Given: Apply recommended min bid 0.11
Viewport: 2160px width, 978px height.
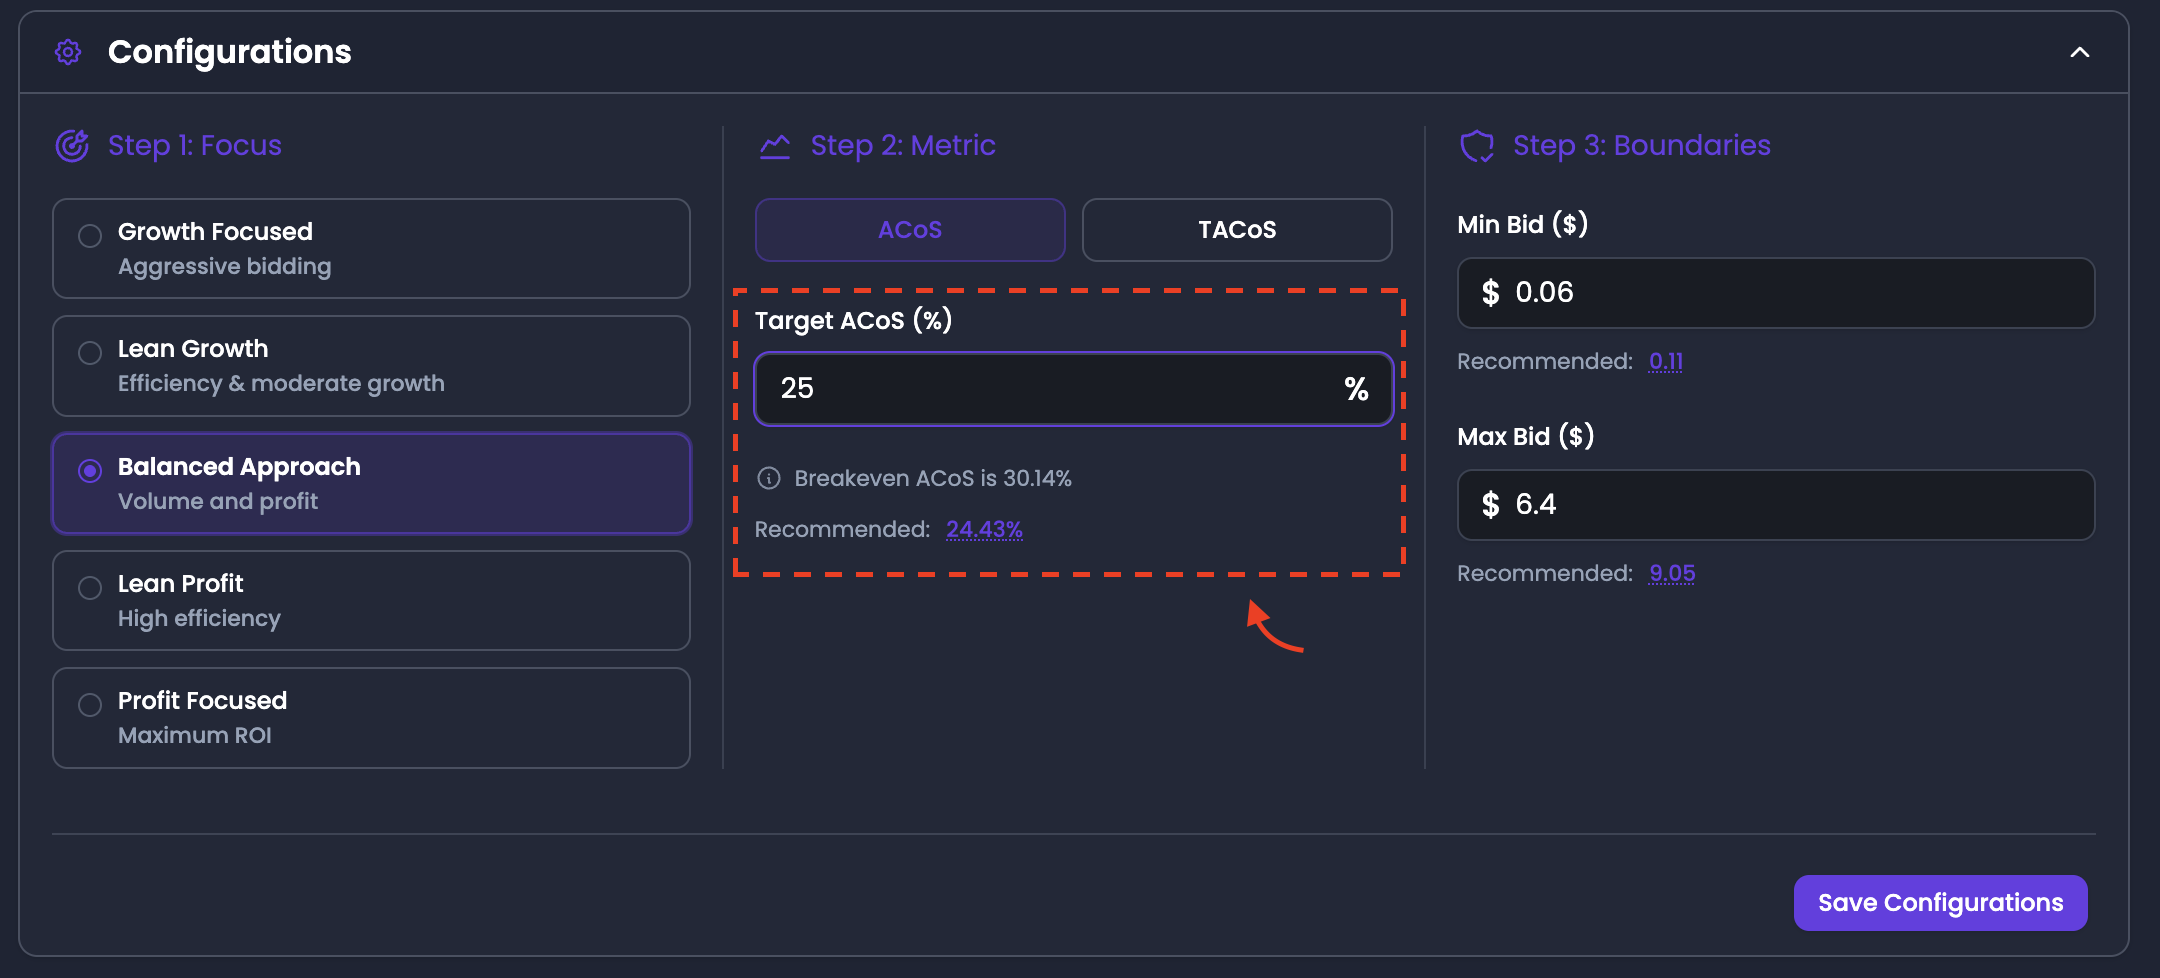Looking at the screenshot, I should tap(1666, 361).
